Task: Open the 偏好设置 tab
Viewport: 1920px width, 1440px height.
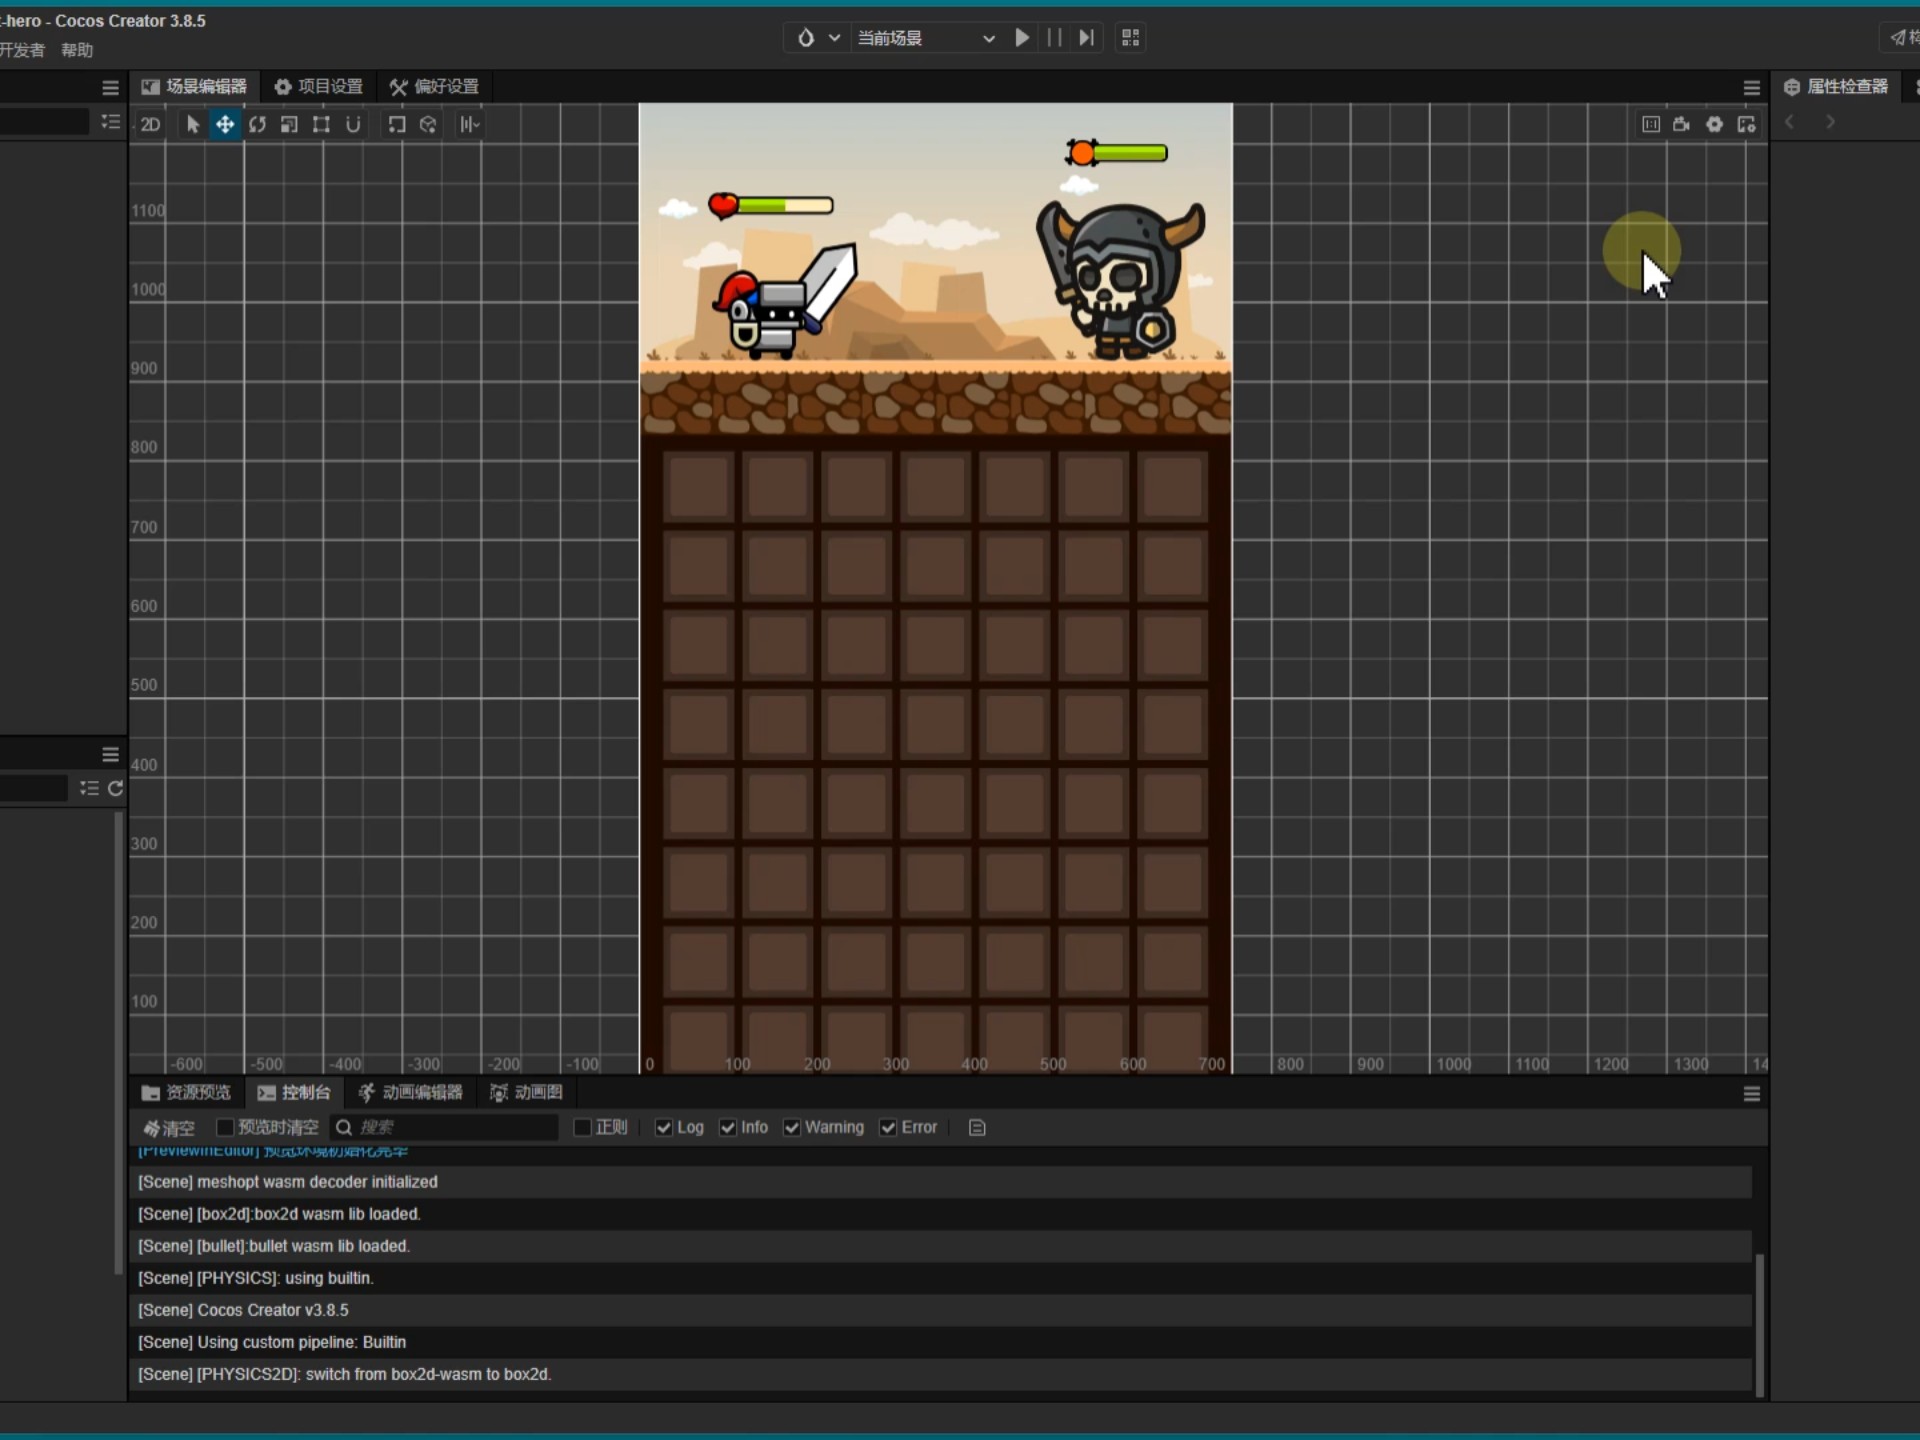Action: (x=435, y=87)
